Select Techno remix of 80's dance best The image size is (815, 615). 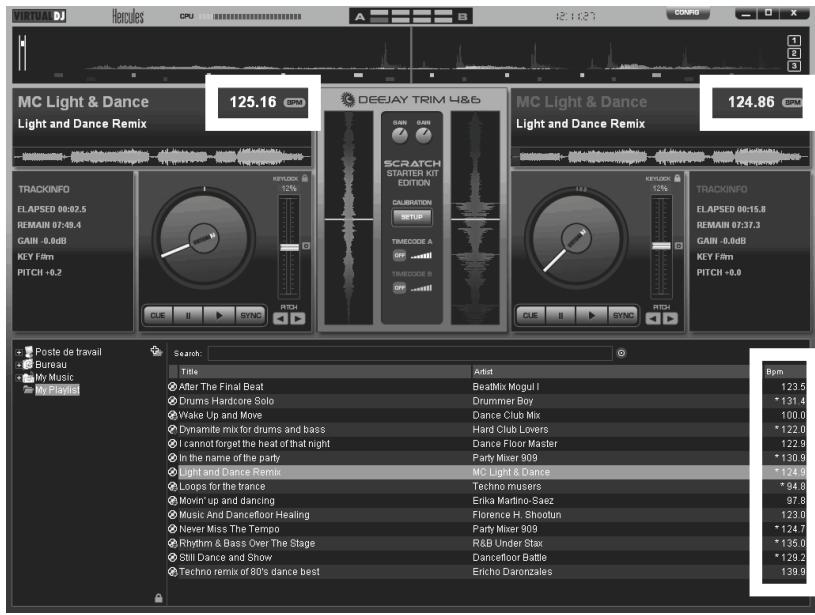tap(487, 572)
